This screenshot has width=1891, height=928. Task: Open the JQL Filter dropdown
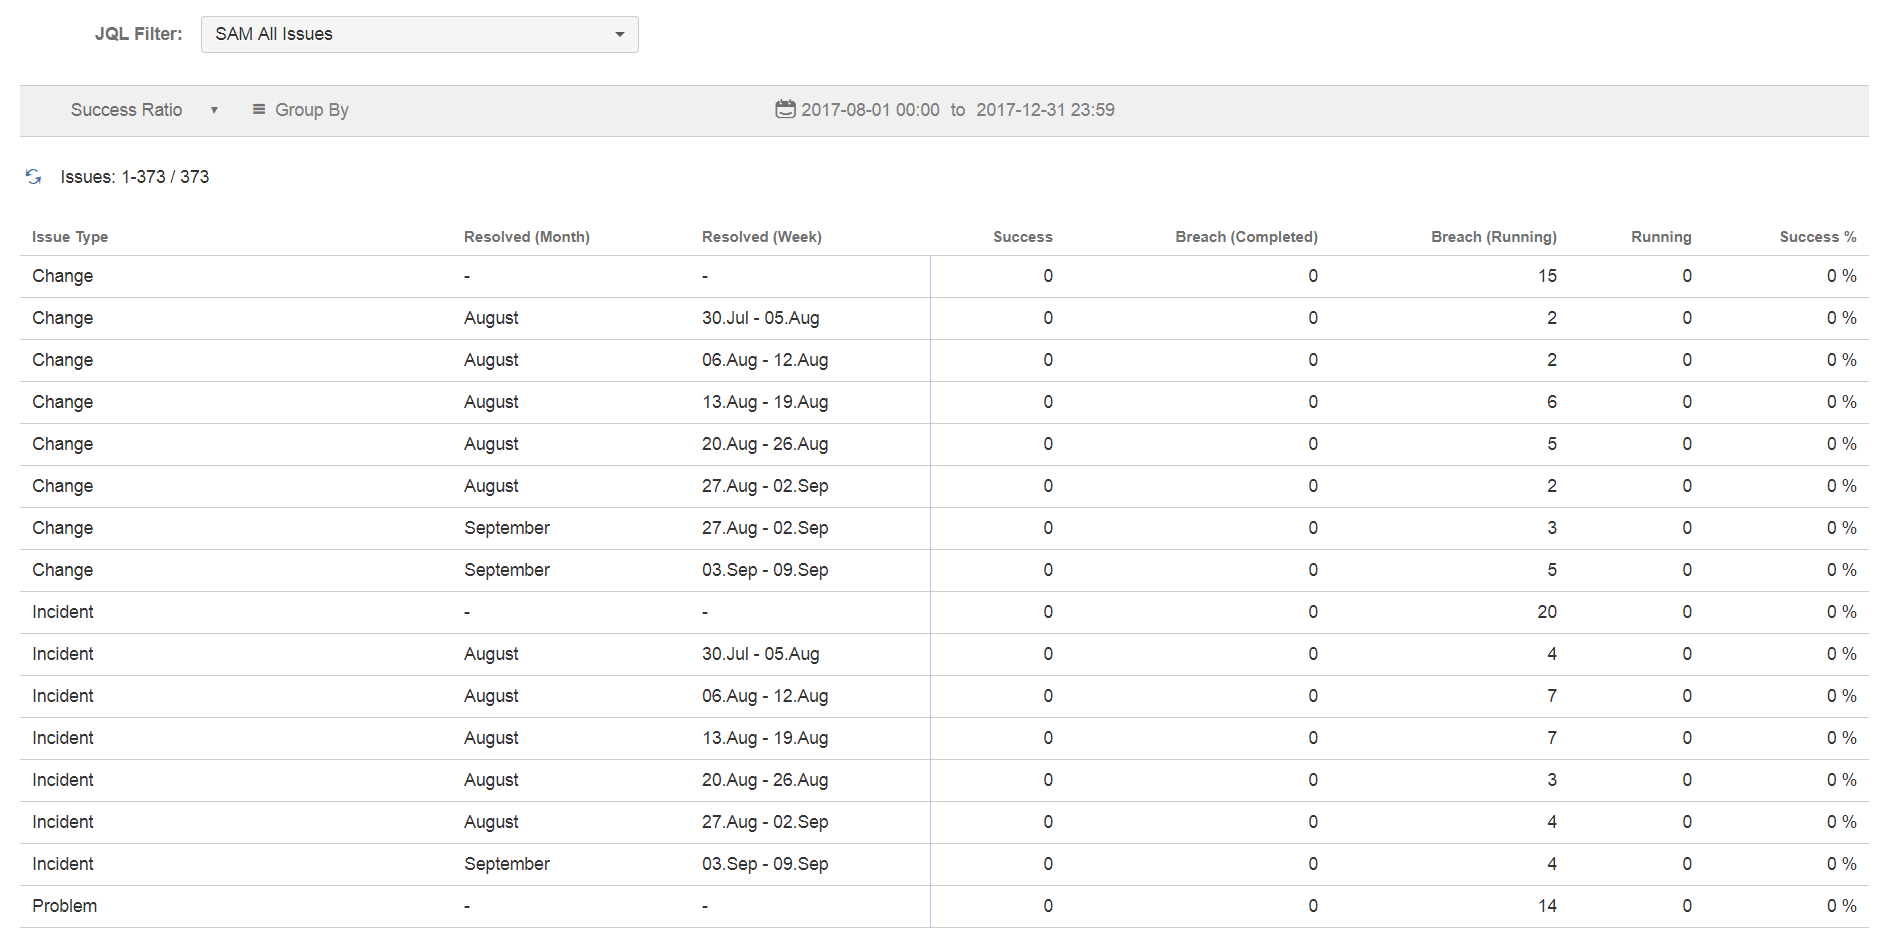(419, 34)
